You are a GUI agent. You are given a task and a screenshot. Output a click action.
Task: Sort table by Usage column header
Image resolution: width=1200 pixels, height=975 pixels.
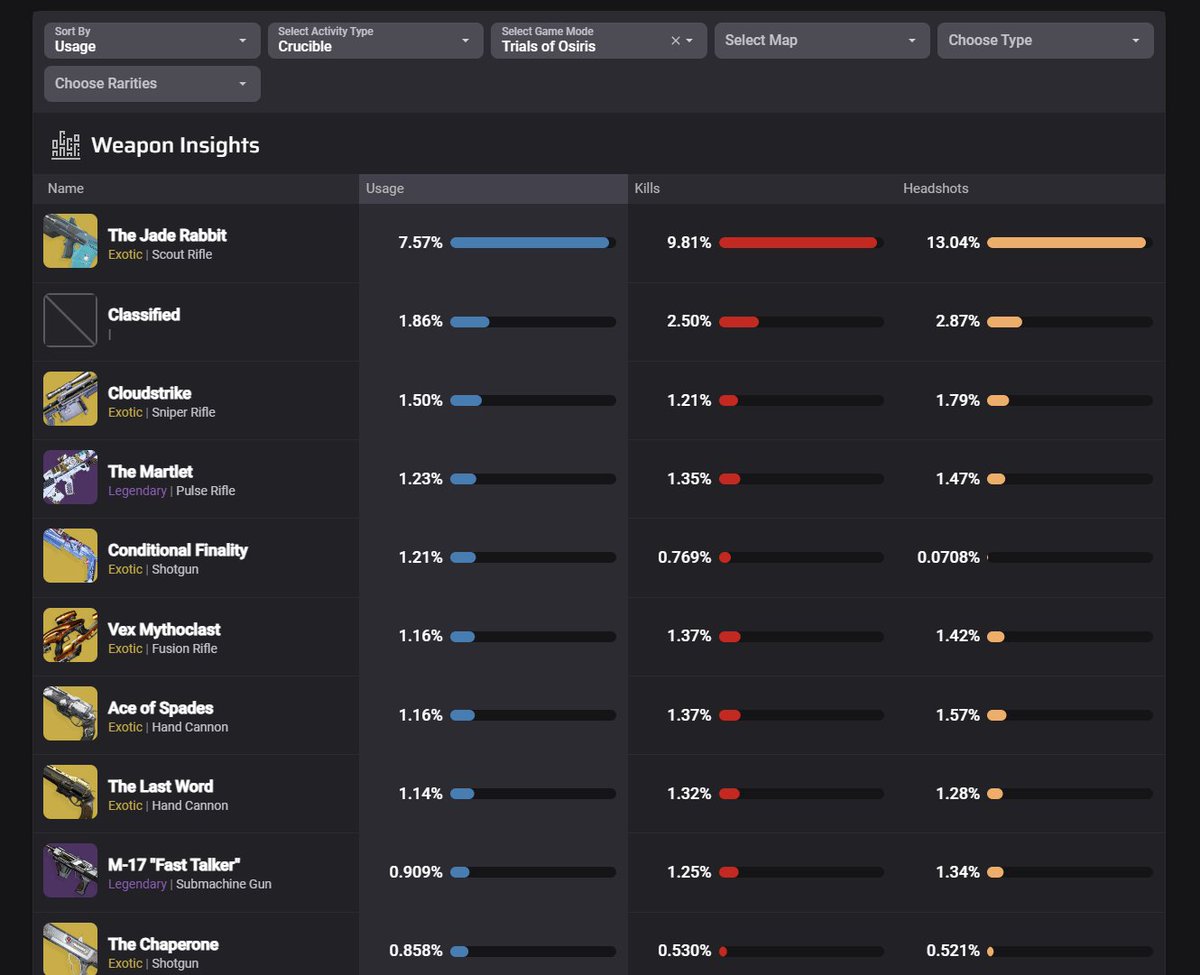click(385, 188)
